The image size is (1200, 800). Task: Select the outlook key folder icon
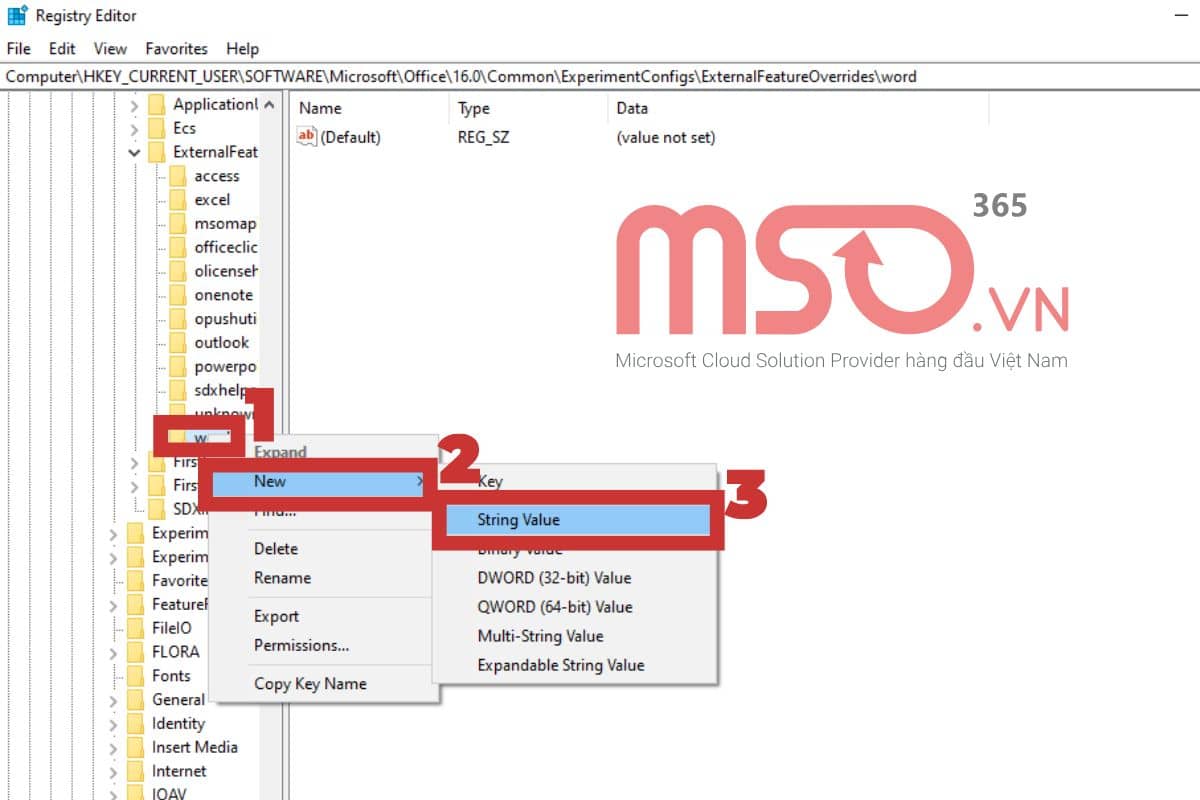coord(177,342)
